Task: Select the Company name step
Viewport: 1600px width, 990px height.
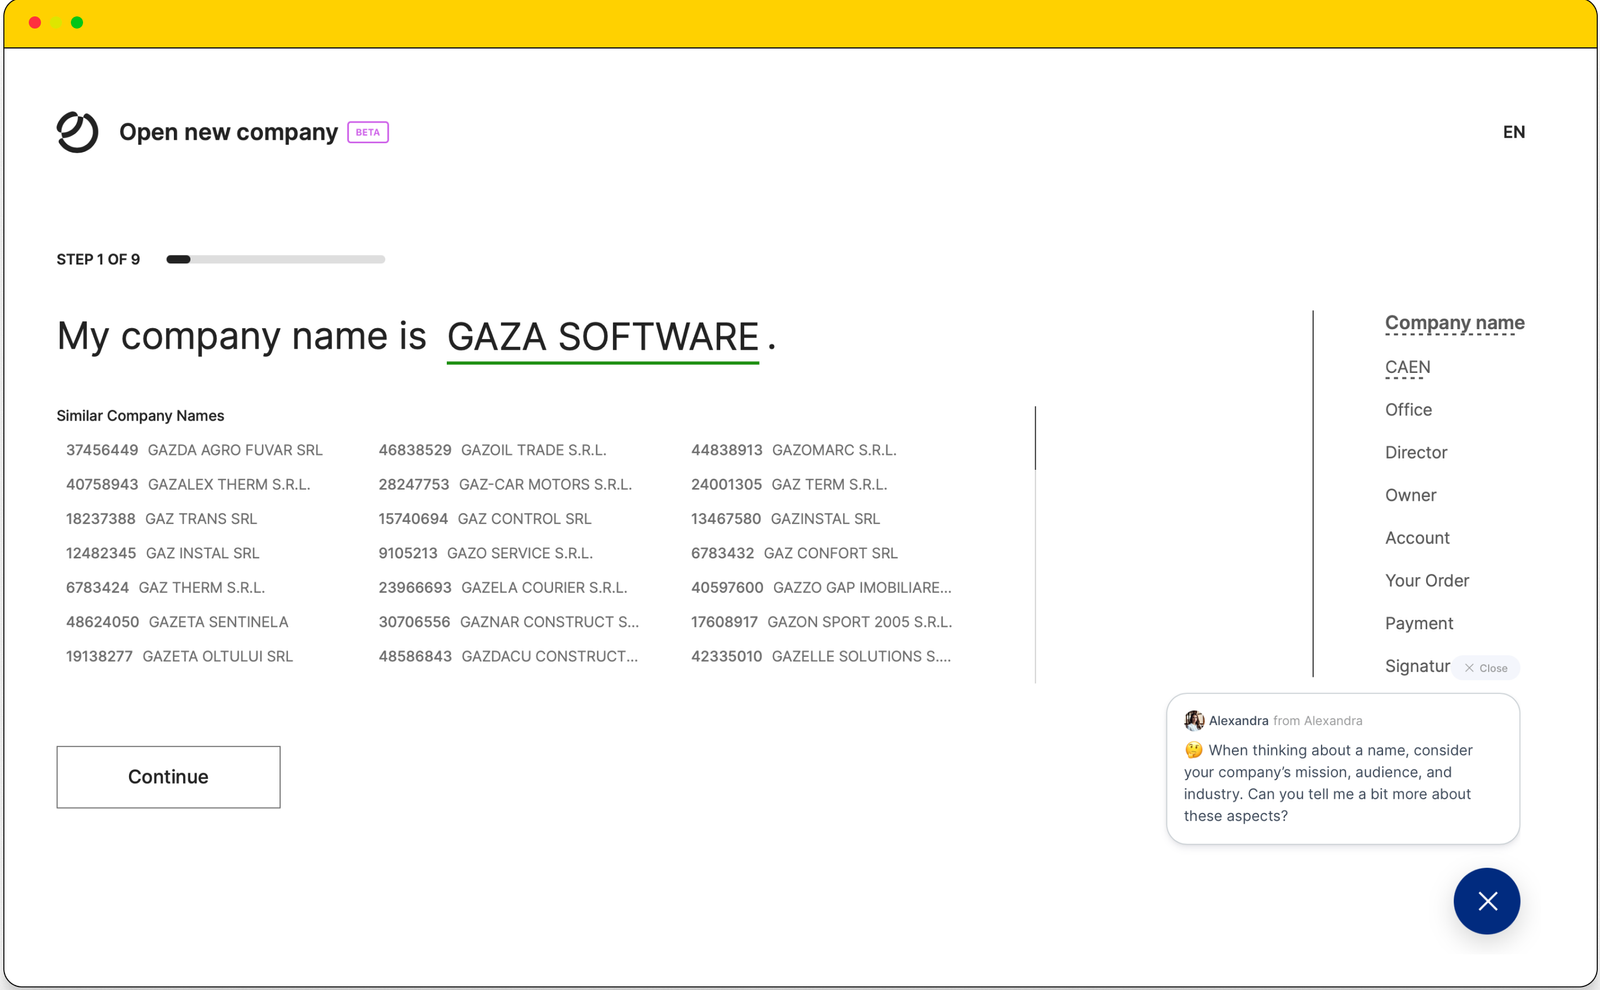Action: pyautogui.click(x=1454, y=323)
